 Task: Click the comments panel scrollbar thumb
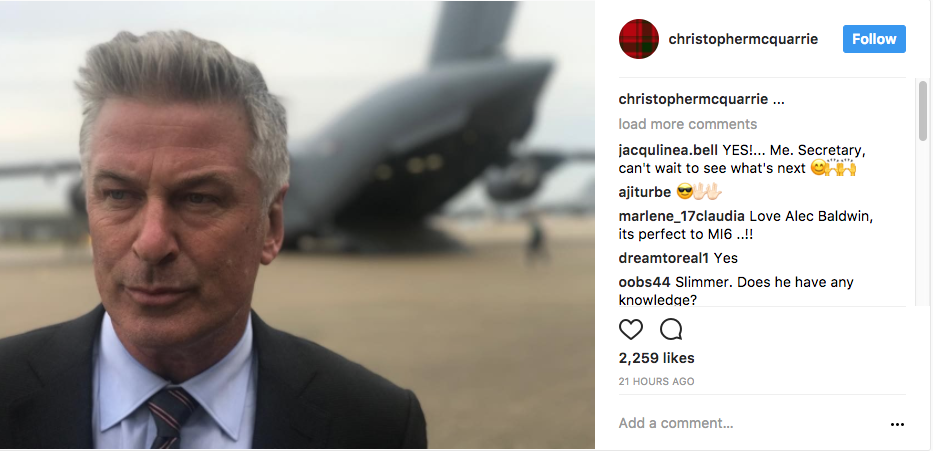[x=923, y=111]
